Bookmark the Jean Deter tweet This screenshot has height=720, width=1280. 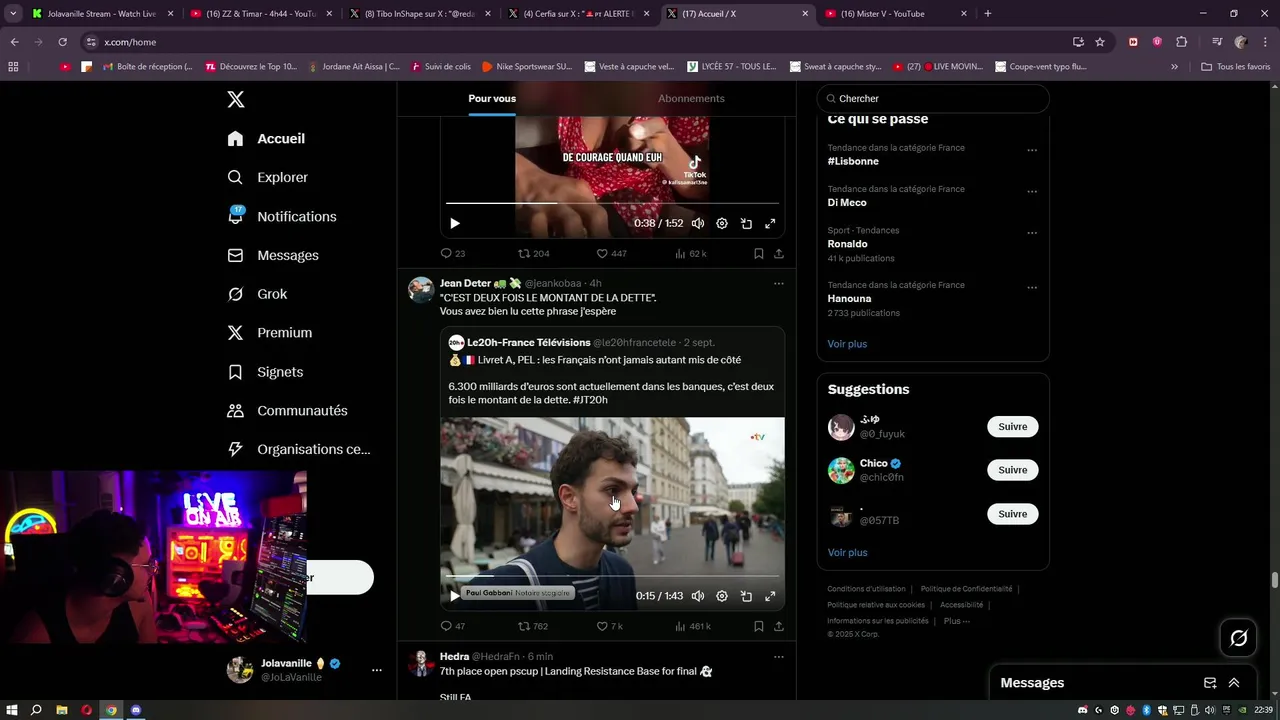pos(759,627)
